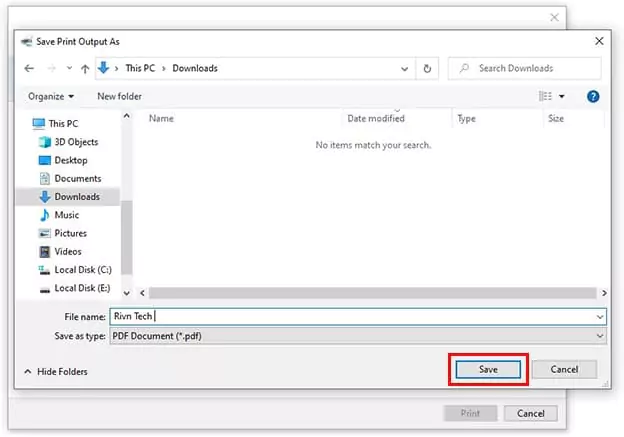This screenshot has width=624, height=437.
Task: Sort files by Name column header
Action: click(161, 119)
